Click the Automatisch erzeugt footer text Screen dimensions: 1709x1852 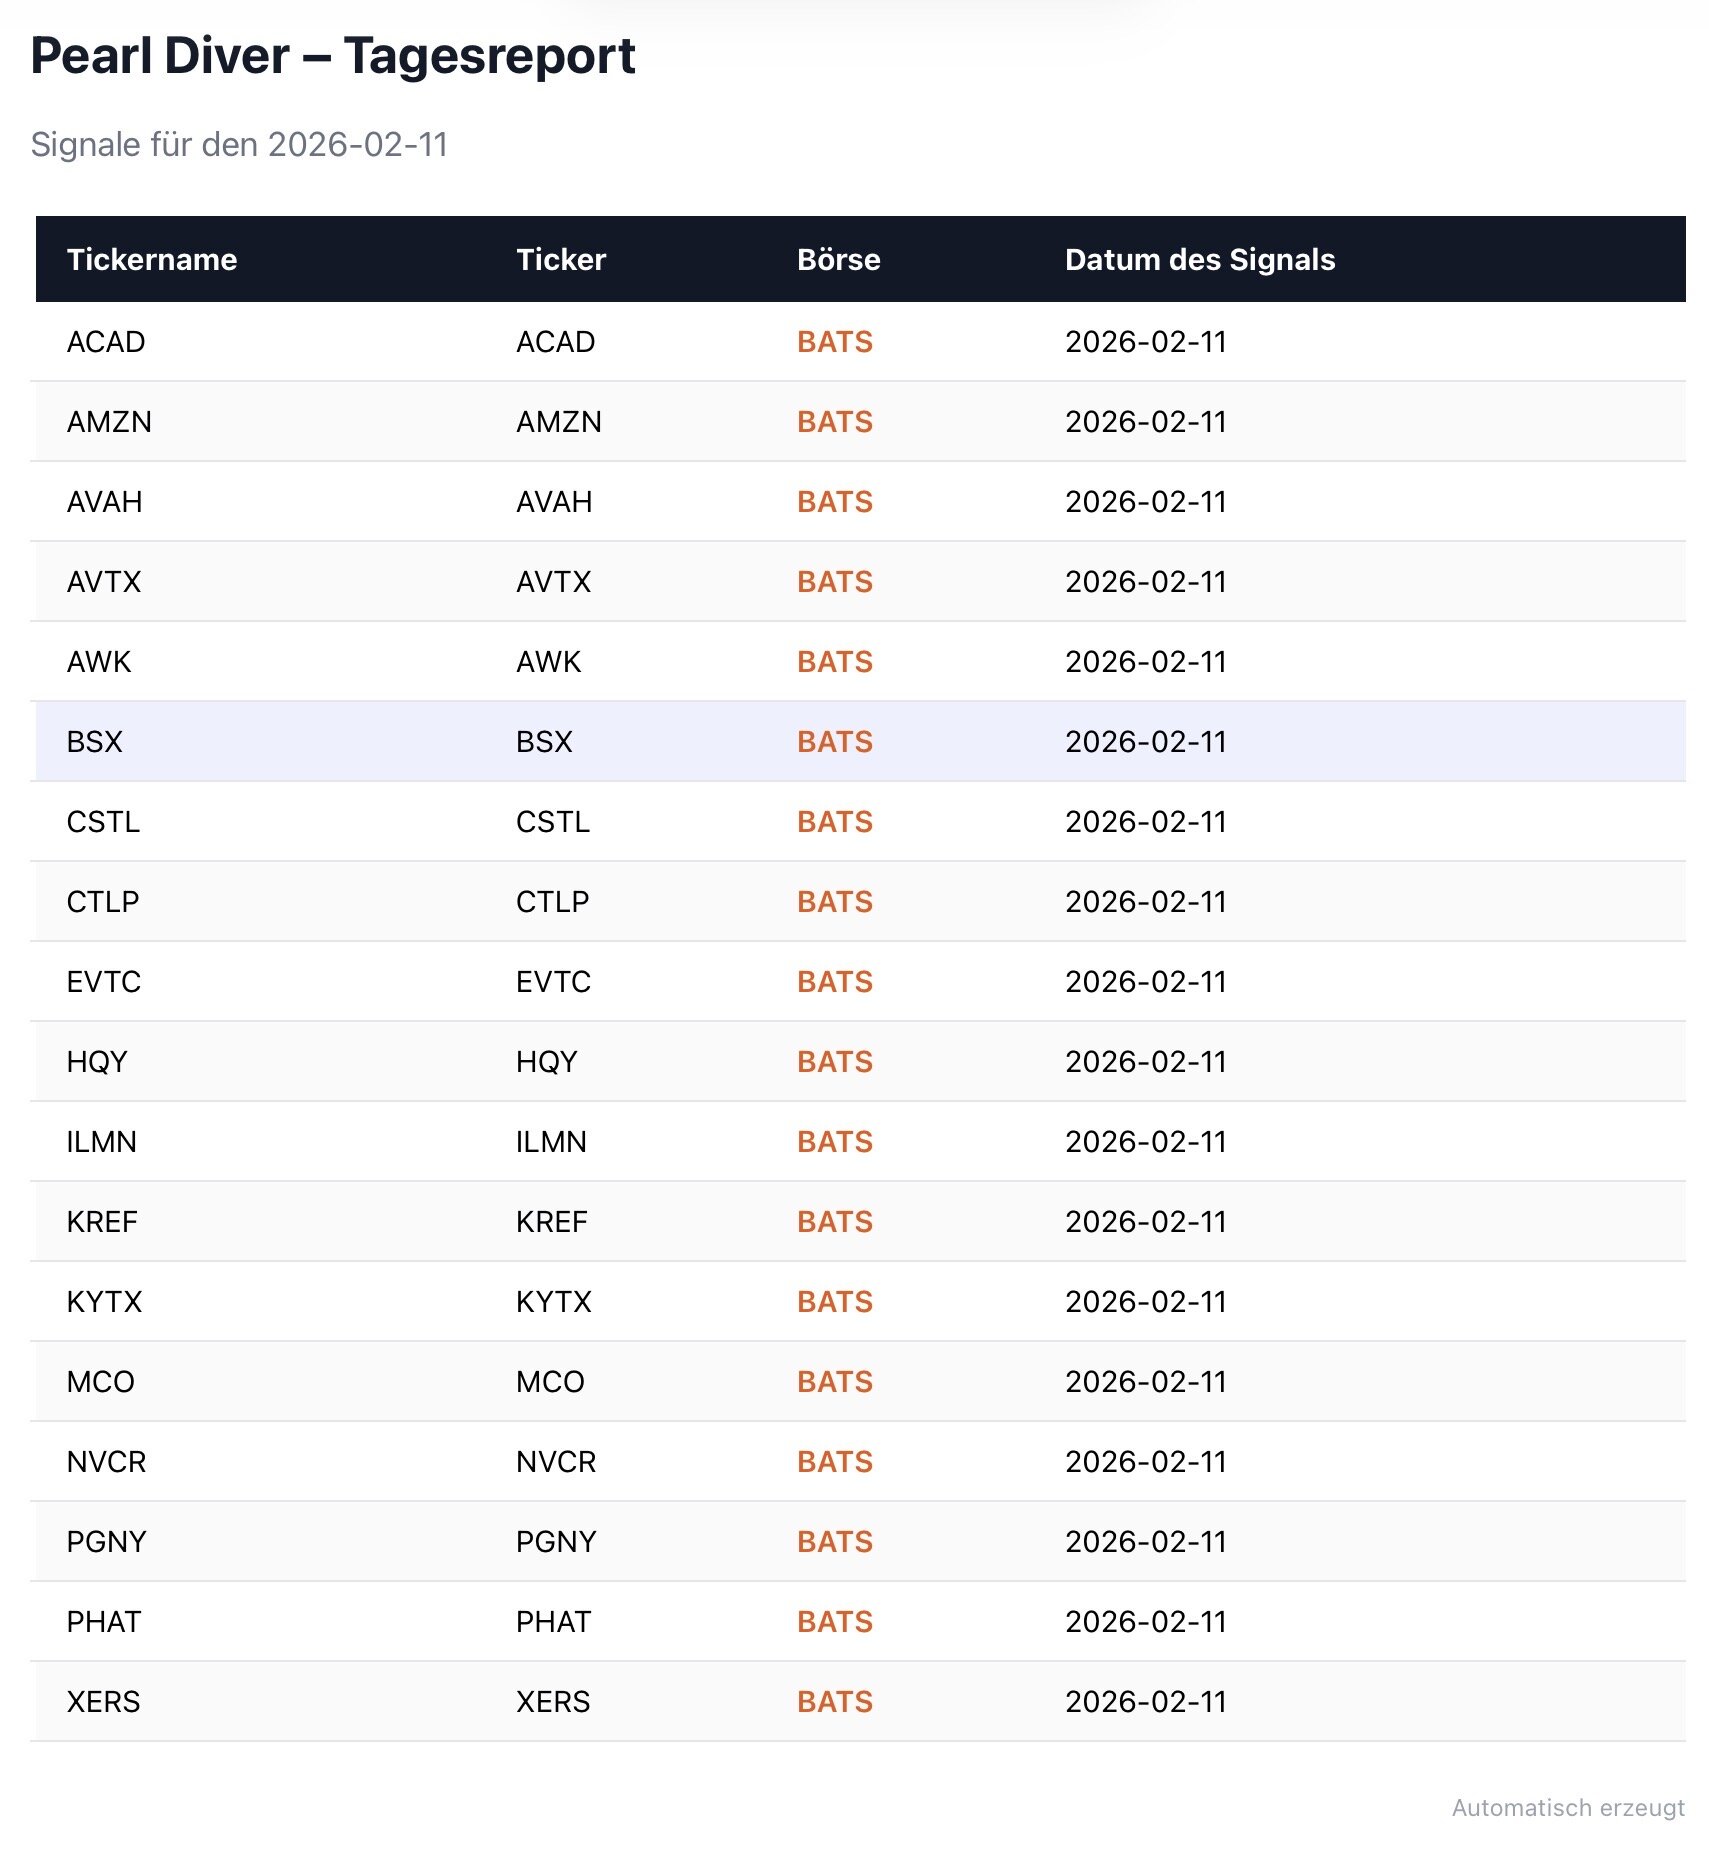click(1567, 1808)
